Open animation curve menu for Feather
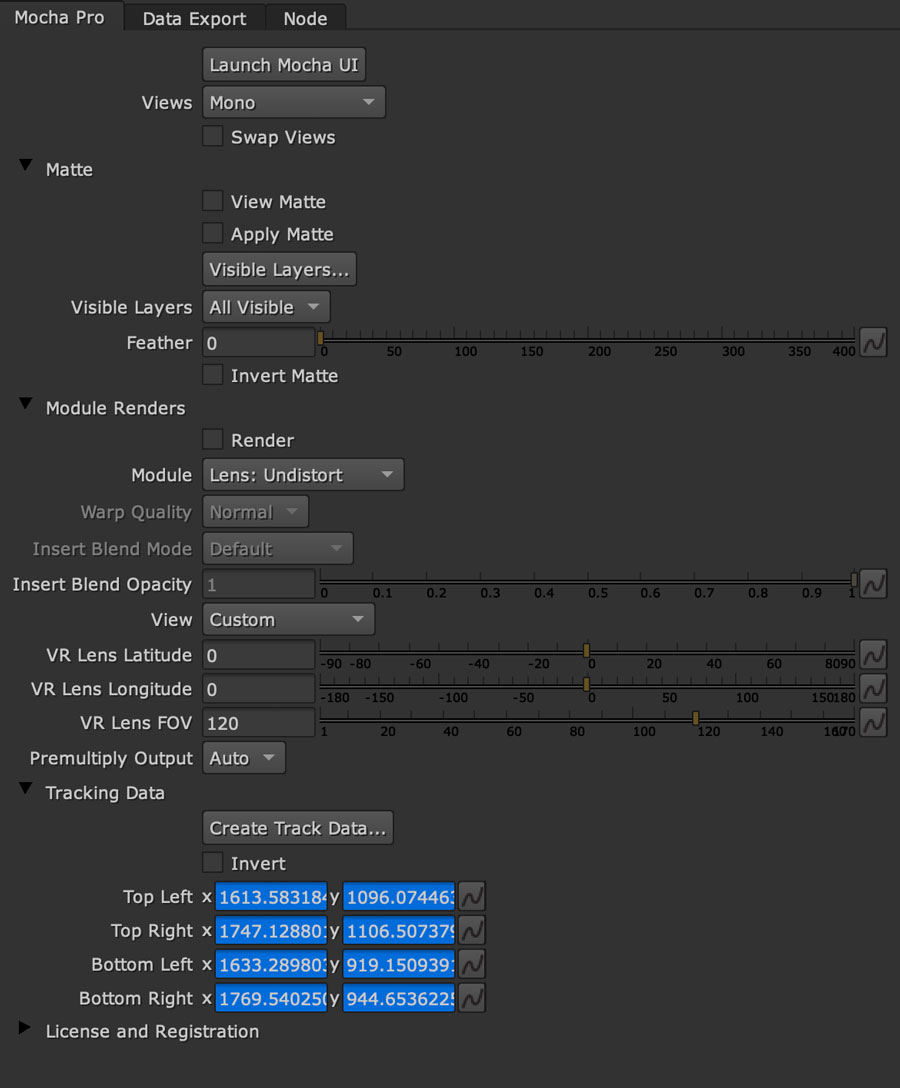Image resolution: width=900 pixels, height=1088 pixels. (x=873, y=342)
